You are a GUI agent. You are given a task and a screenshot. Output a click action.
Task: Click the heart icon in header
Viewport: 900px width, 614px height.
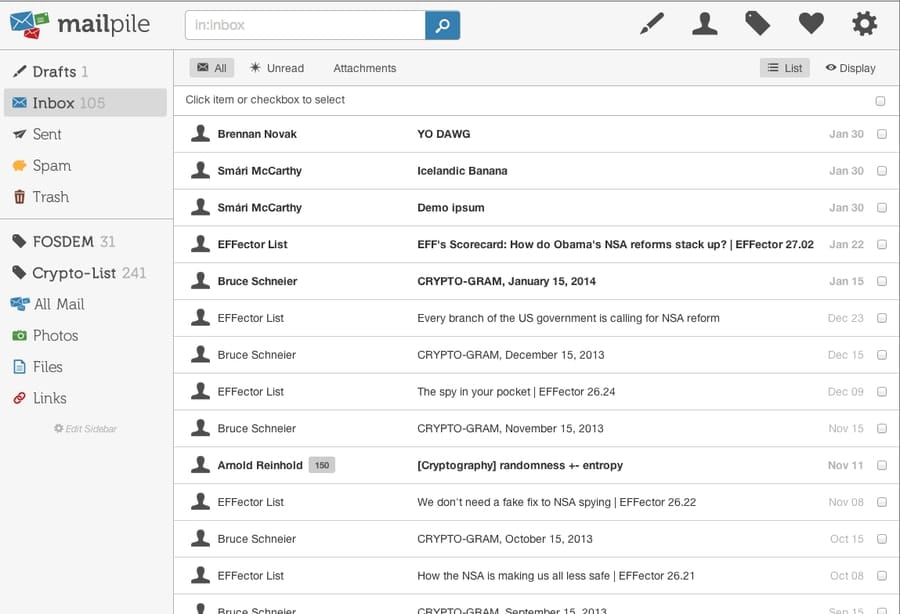pos(811,24)
